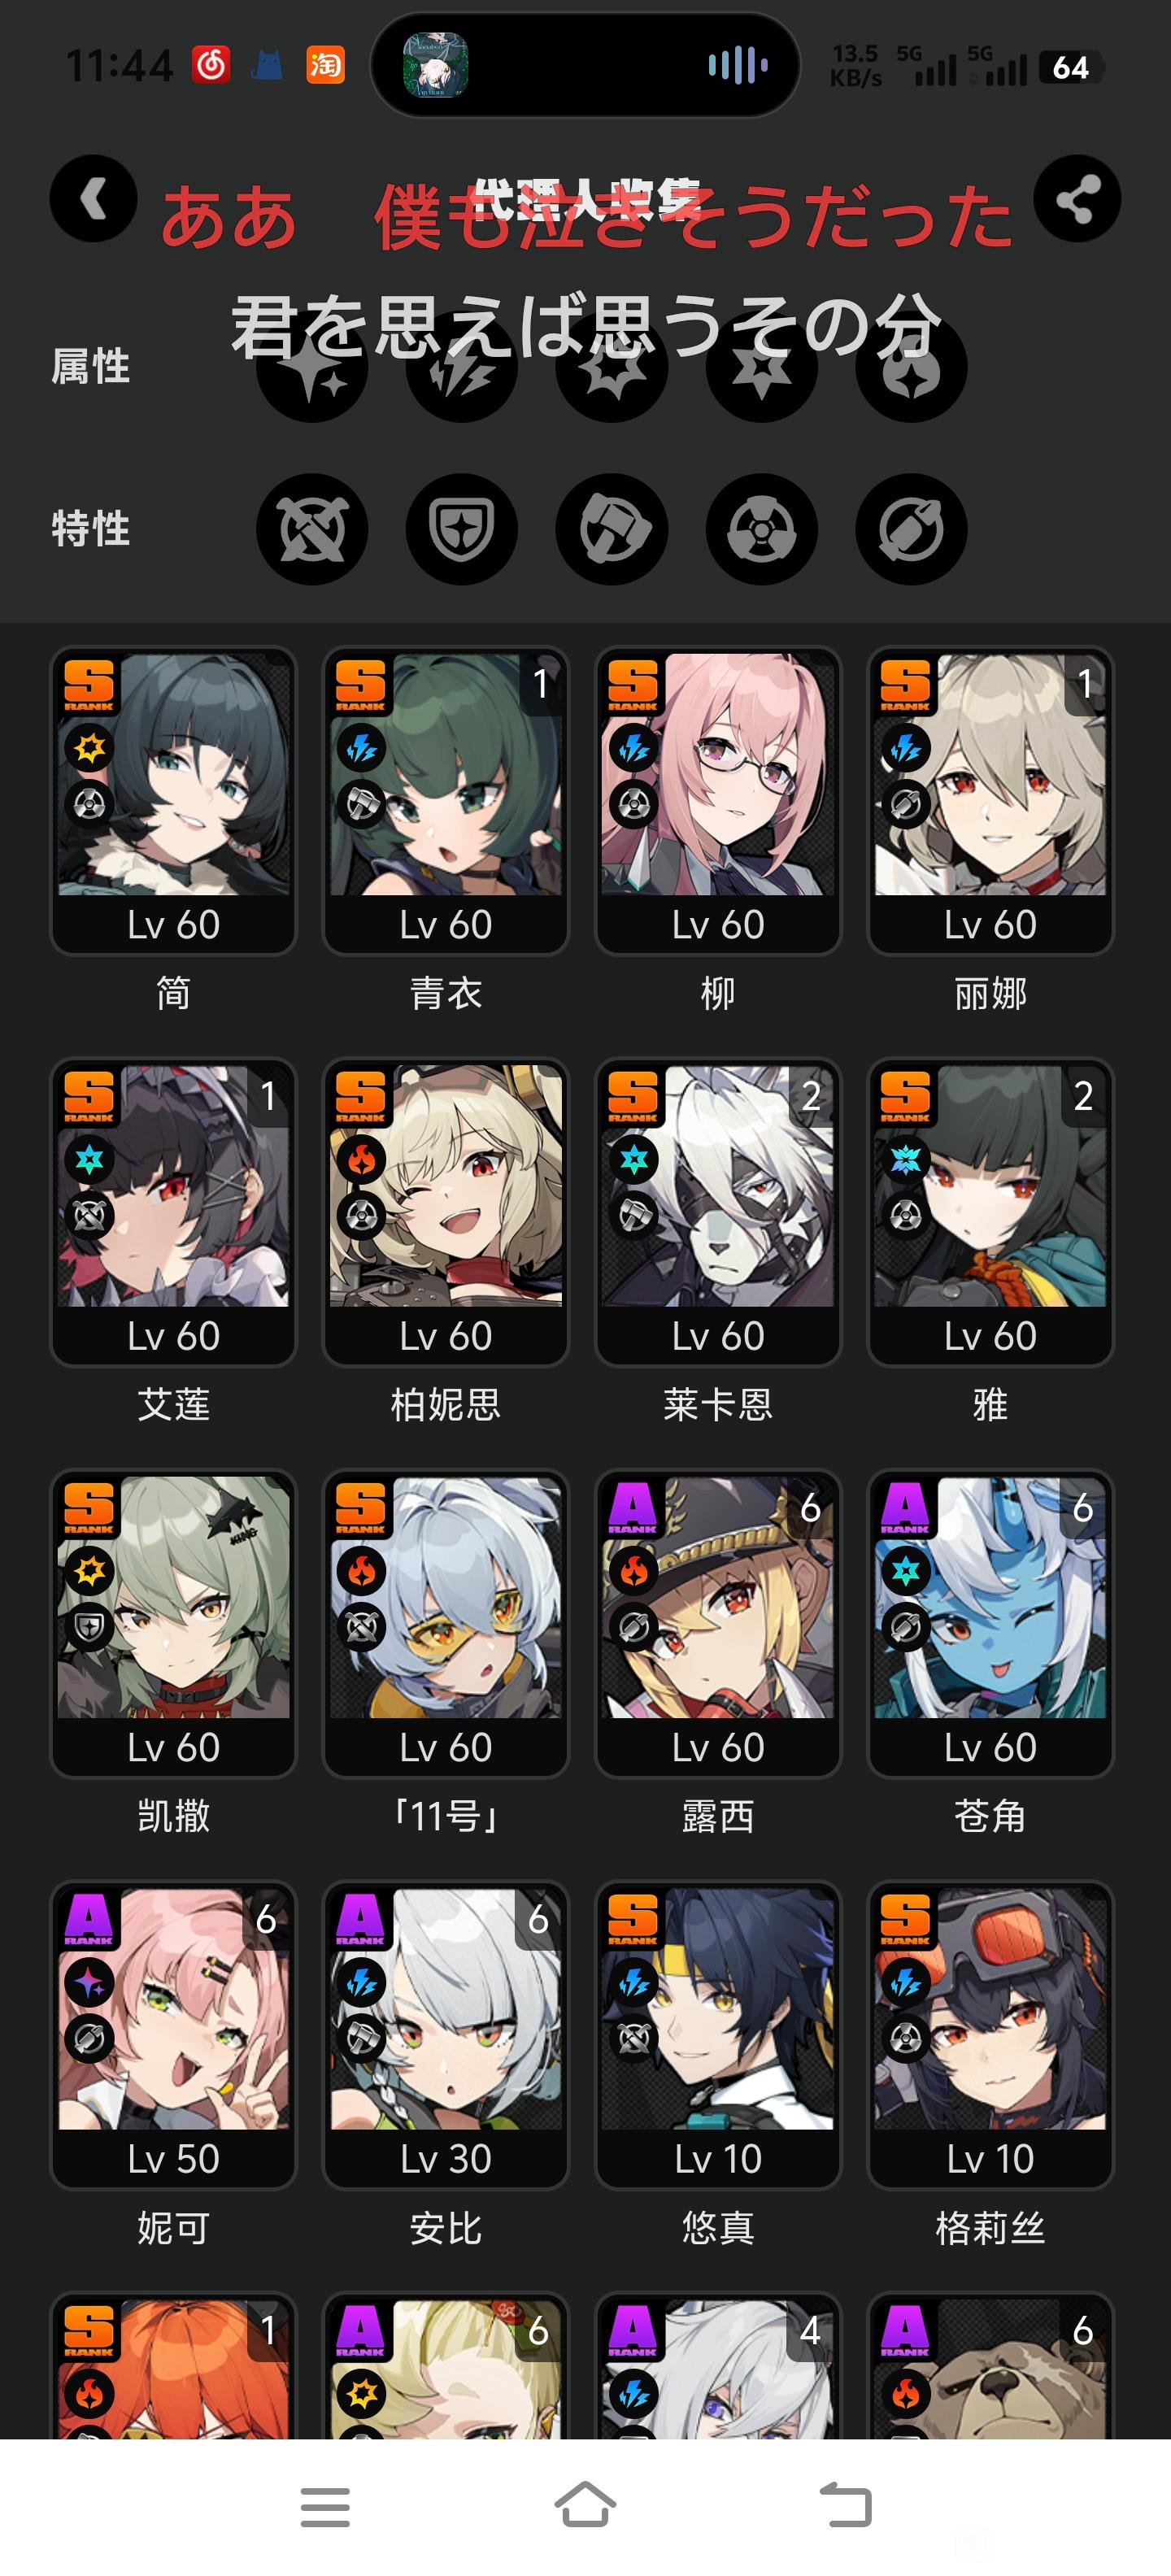This screenshot has height=2576, width=1171.
Task: Toggle the Stun hammer specialty filter
Action: pos(612,529)
